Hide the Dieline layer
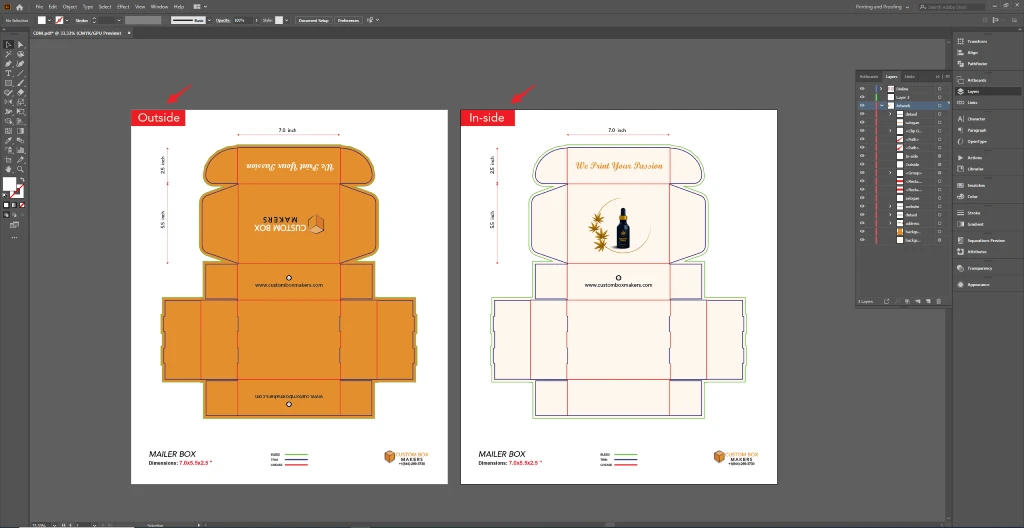The width and height of the screenshot is (1024, 528). click(x=861, y=88)
